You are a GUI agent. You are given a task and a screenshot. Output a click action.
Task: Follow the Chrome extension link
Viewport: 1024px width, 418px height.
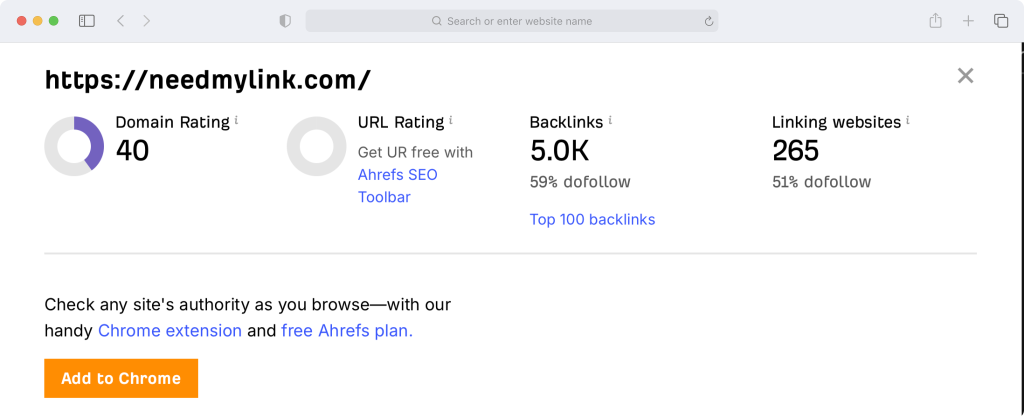(170, 331)
